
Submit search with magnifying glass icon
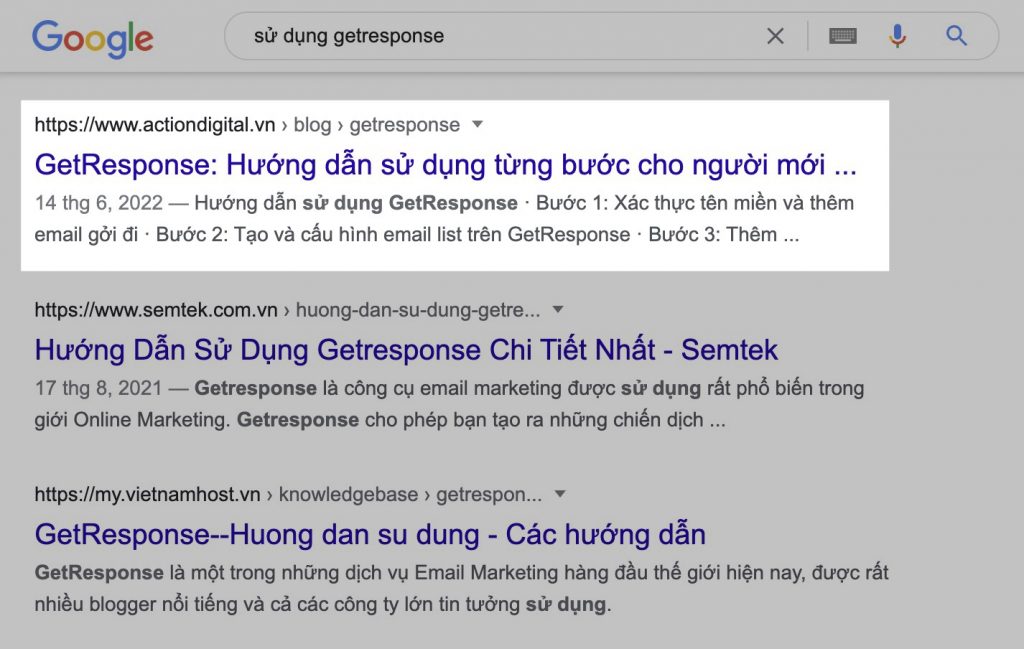(x=957, y=36)
